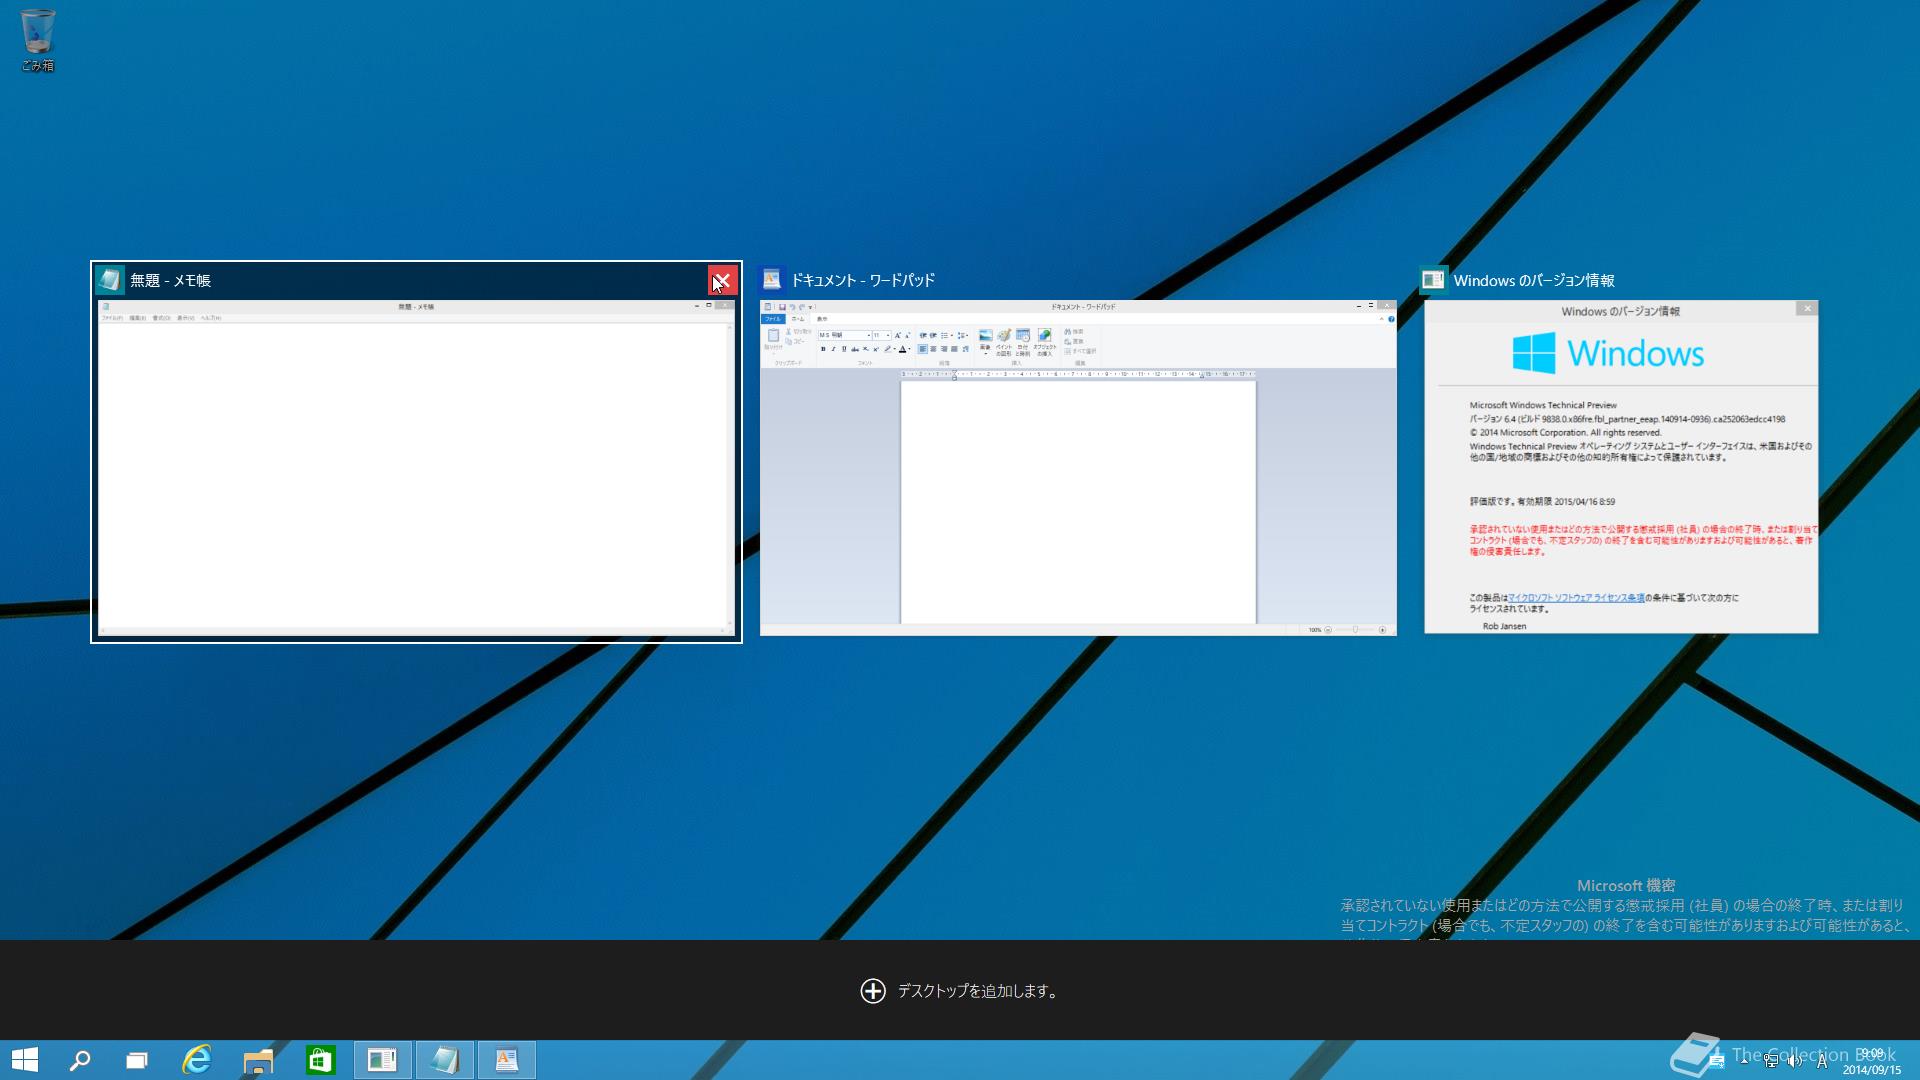
Task: Click the ワードパッド app icon in thumbnail title
Action: [772, 280]
